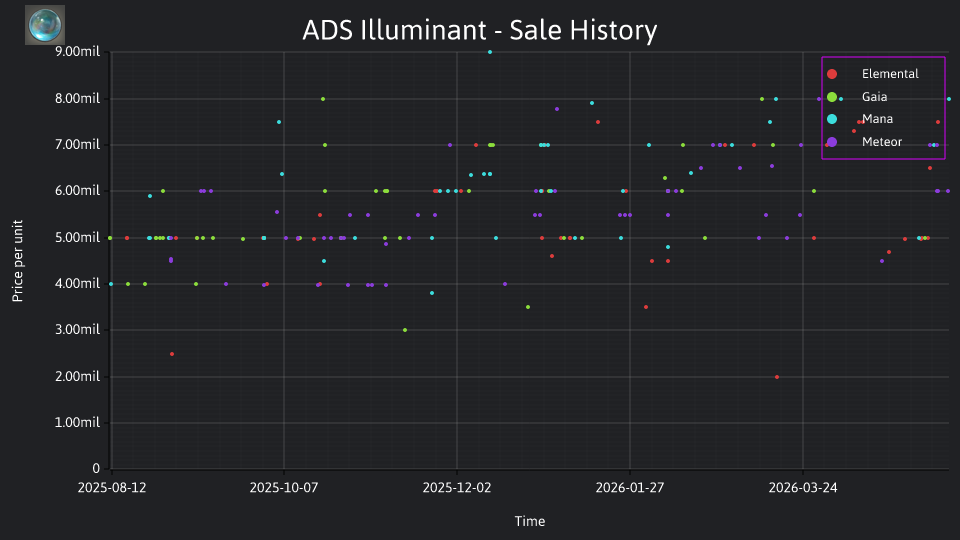Viewport: 960px width, 540px height.
Task: Click the "Price per unit" axis title
Action: (x=18, y=261)
